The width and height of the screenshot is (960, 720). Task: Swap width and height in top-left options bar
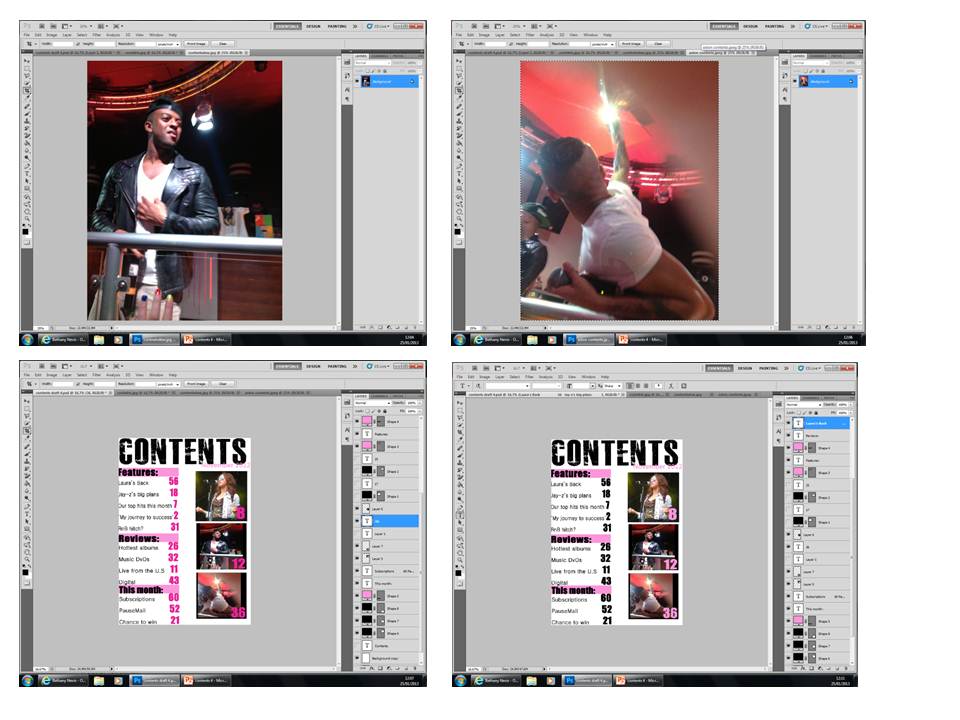coord(78,44)
